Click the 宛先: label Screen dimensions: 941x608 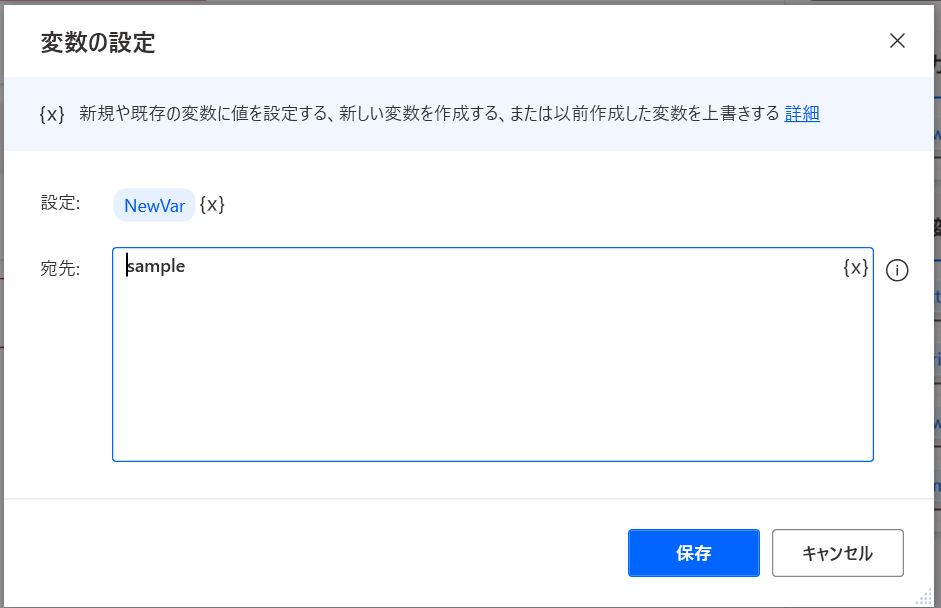pyautogui.click(x=60, y=268)
